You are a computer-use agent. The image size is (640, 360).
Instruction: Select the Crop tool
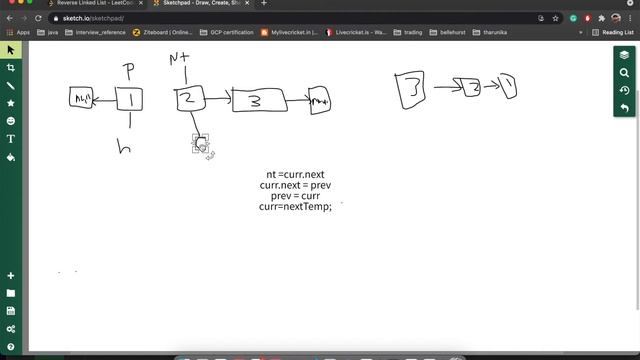[x=11, y=68]
